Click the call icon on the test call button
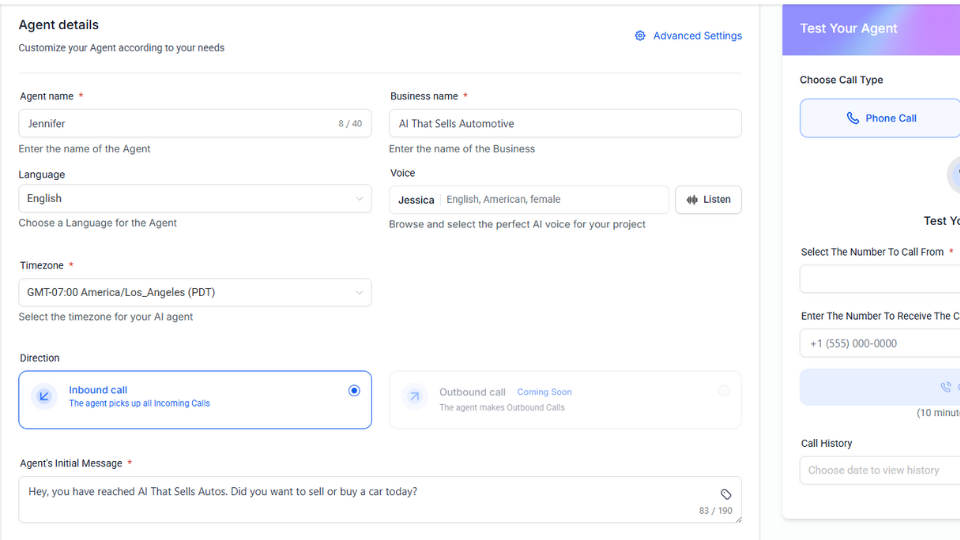 click(x=946, y=387)
